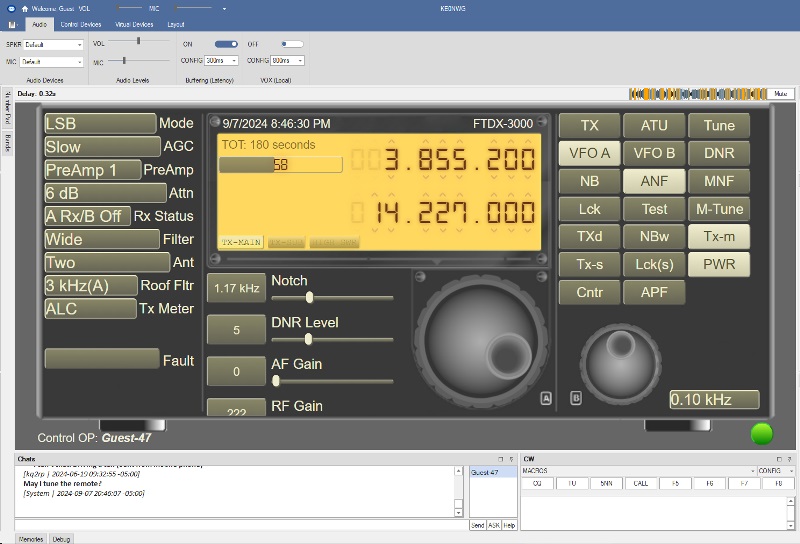The width and height of the screenshot is (800, 544).
Task: Open the Control Devices tab
Action: coord(81,24)
